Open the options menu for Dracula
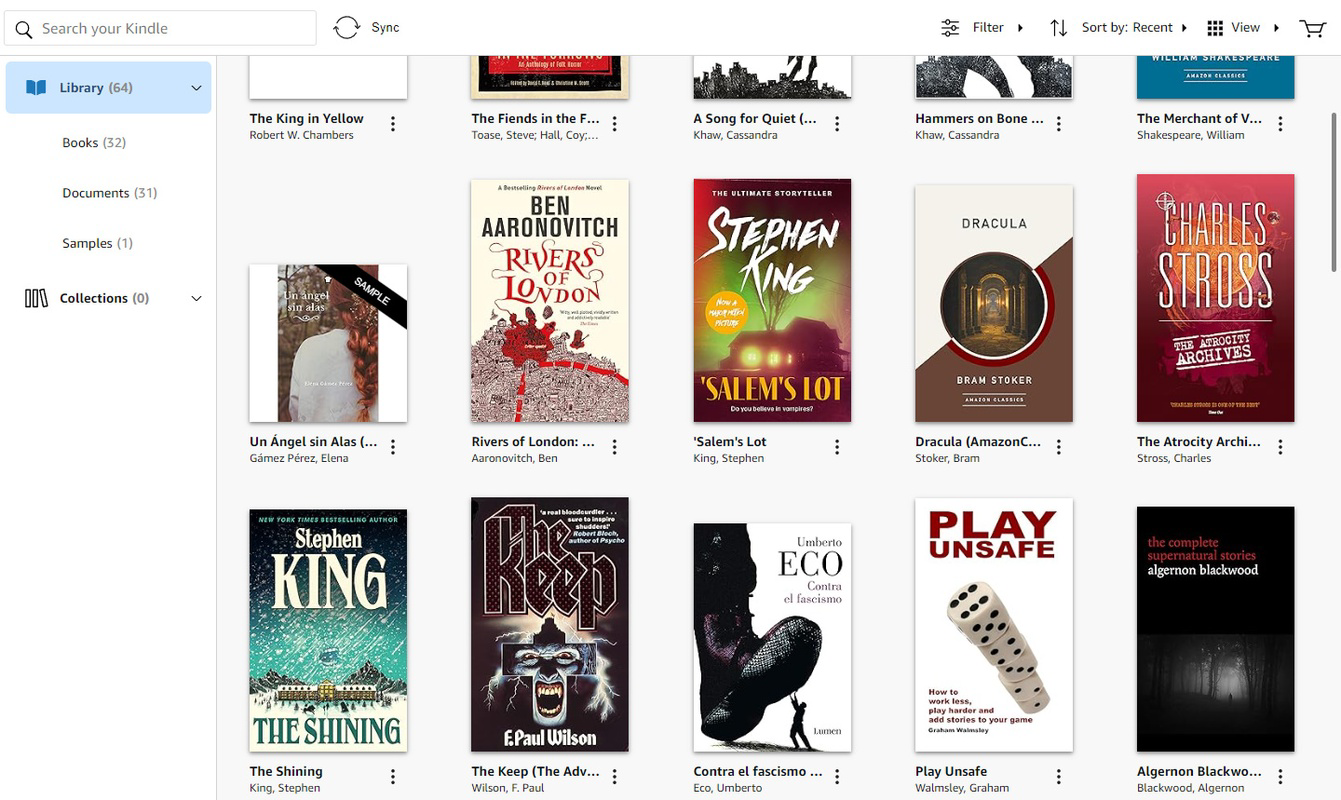Viewport: 1341px width, 800px height. click(1059, 446)
